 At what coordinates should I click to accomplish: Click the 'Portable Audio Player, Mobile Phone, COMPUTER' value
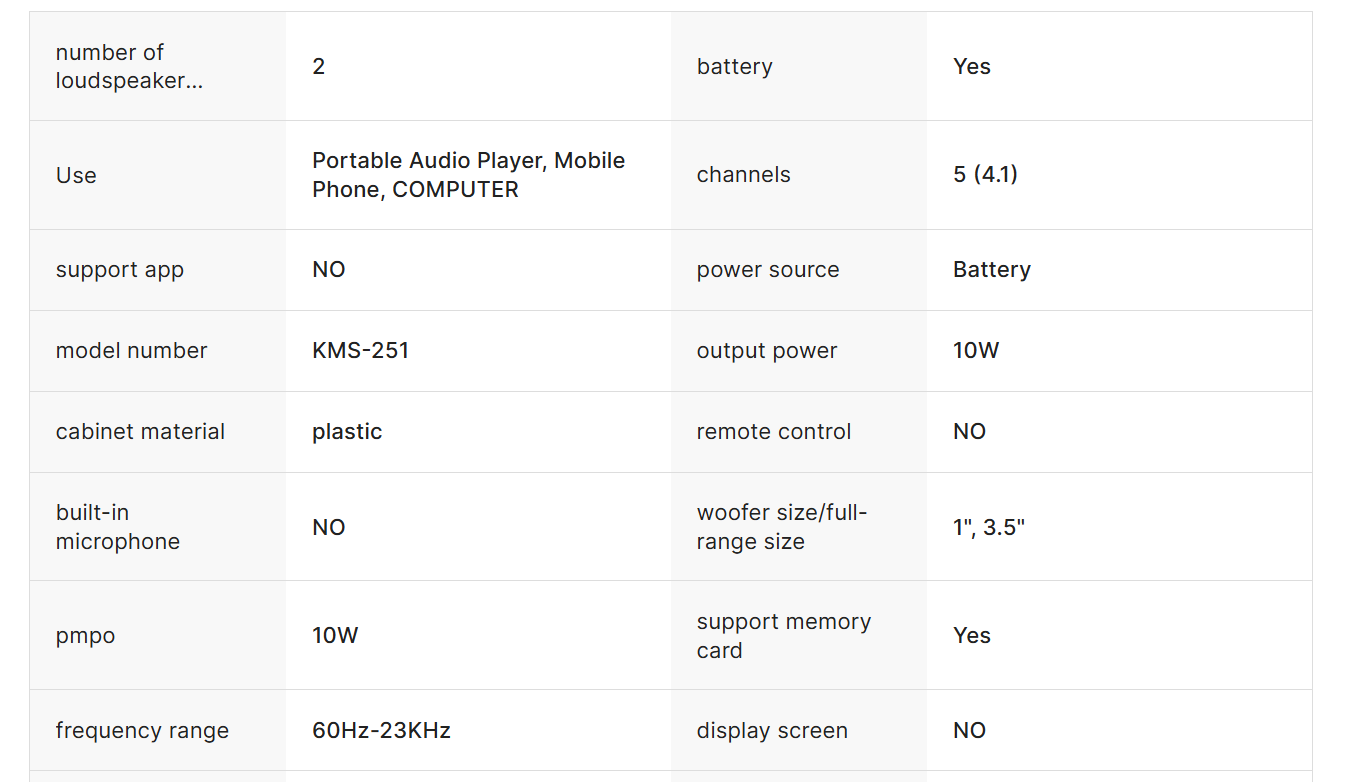pyautogui.click(x=468, y=175)
